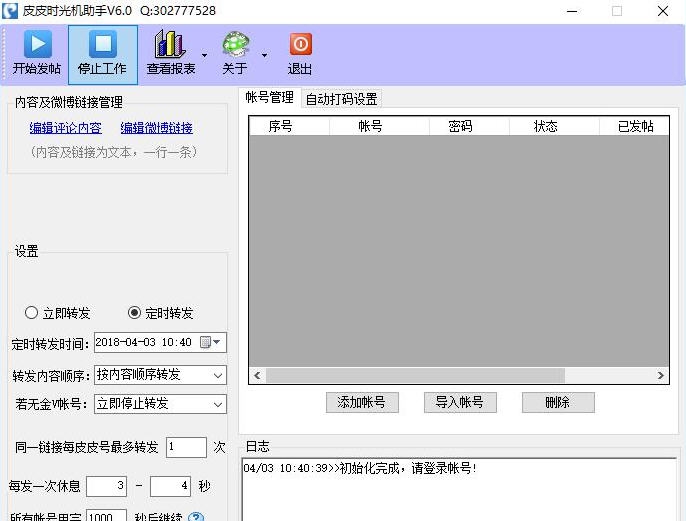Screen dimensions: 686x521
Task: Click the account table horizontal scrollbar
Action: [x=420, y=376]
